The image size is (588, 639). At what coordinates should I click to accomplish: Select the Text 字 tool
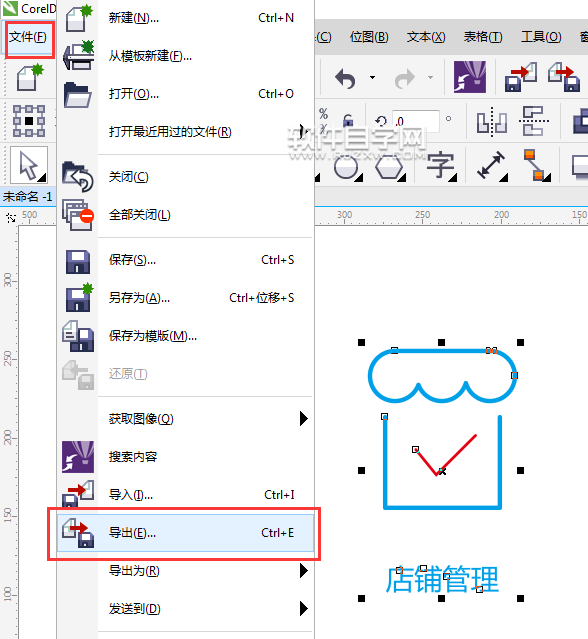pyautogui.click(x=442, y=166)
